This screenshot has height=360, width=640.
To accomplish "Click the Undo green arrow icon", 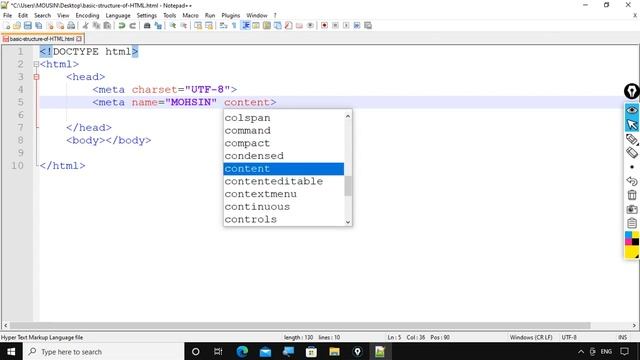I will (x=122, y=25).
